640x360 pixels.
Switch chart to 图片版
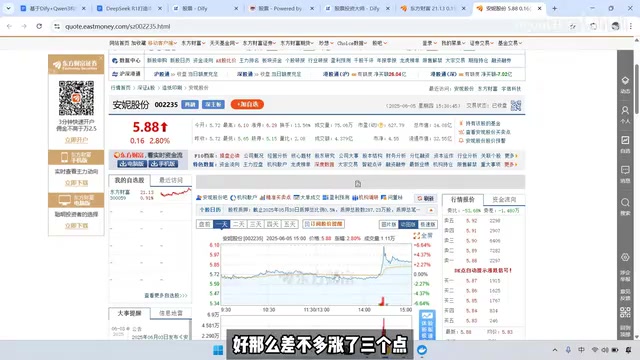[x=388, y=224]
